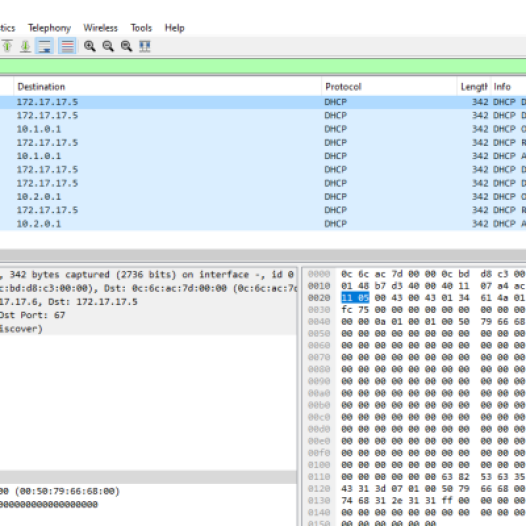Screen dimensions: 526x526
Task: Open the Help menu
Action: click(x=174, y=28)
